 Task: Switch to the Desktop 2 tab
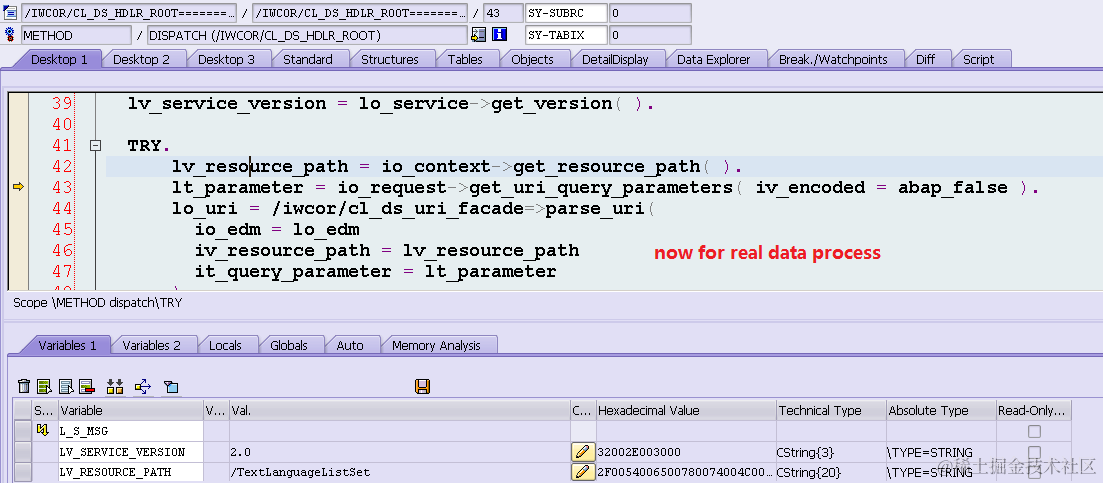141,60
